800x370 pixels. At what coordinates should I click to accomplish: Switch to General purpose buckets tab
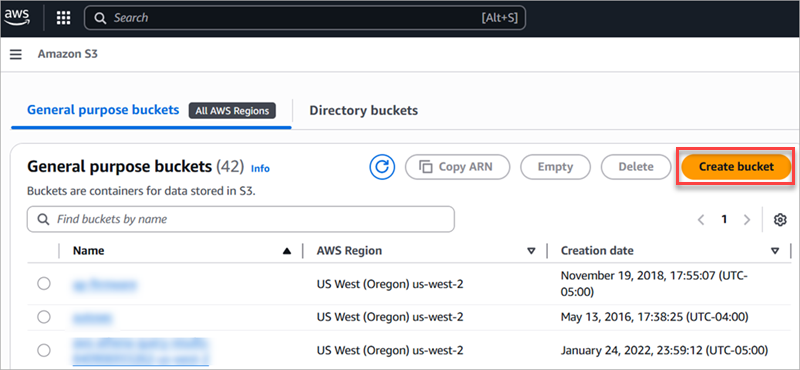(103, 110)
